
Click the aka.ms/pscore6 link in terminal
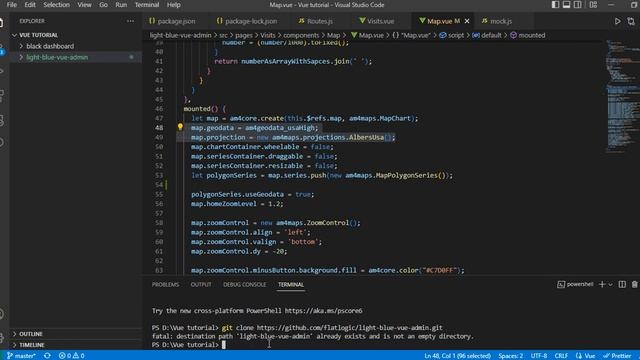pos(323,311)
